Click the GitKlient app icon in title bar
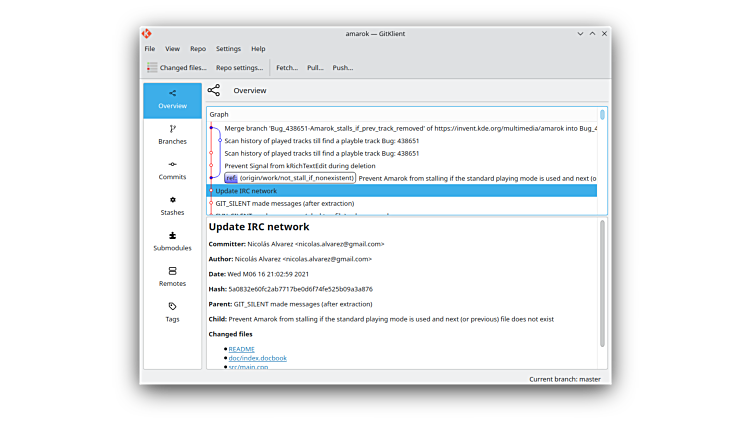752x423 pixels. [147, 34]
